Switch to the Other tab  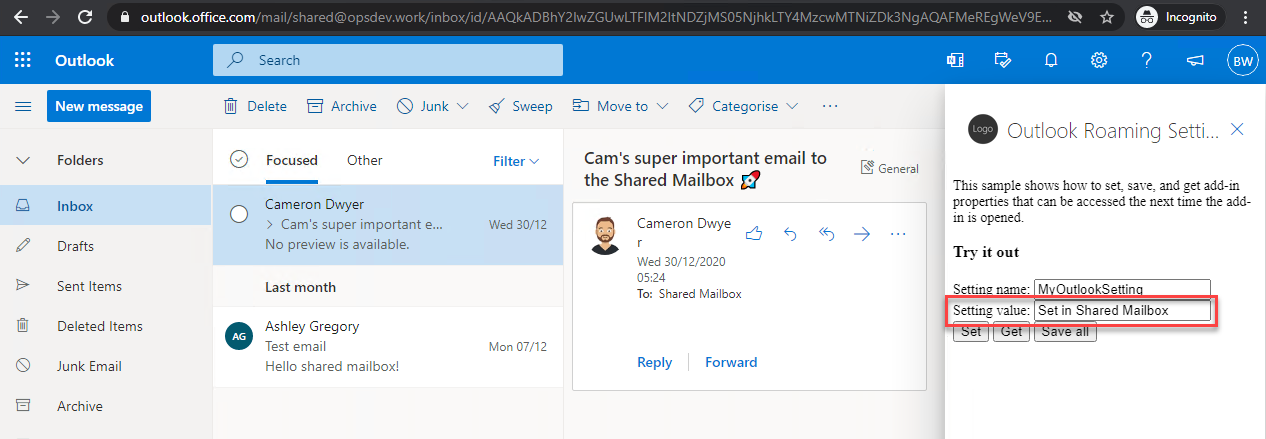(364, 160)
